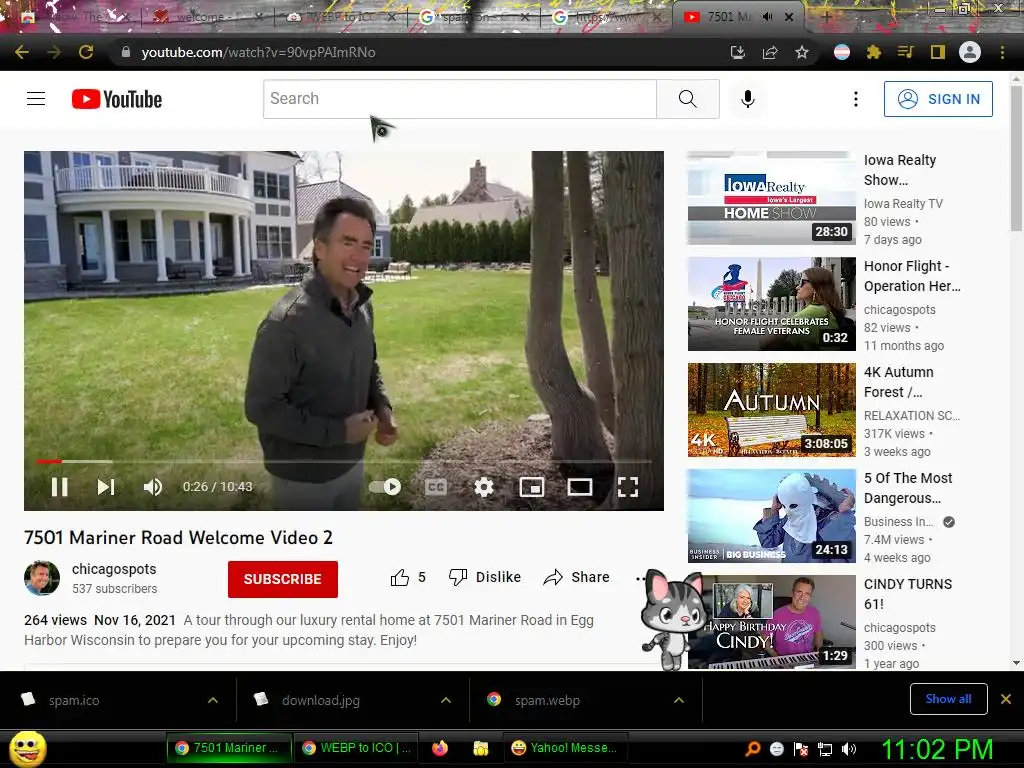Open CINDY TURNS 61! video title
1024x768 pixels.
tap(908, 594)
